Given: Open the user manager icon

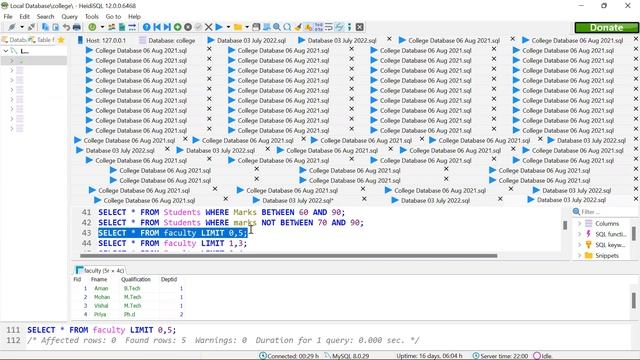Looking at the screenshot, I should pyautogui.click(x=111, y=27).
